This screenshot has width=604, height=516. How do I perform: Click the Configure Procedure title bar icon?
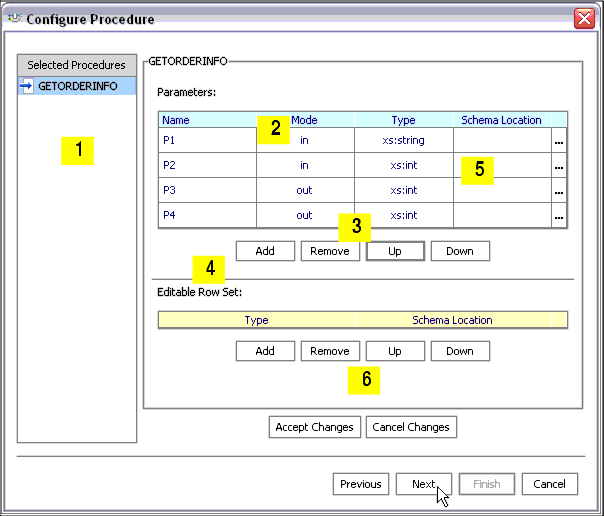(15, 18)
